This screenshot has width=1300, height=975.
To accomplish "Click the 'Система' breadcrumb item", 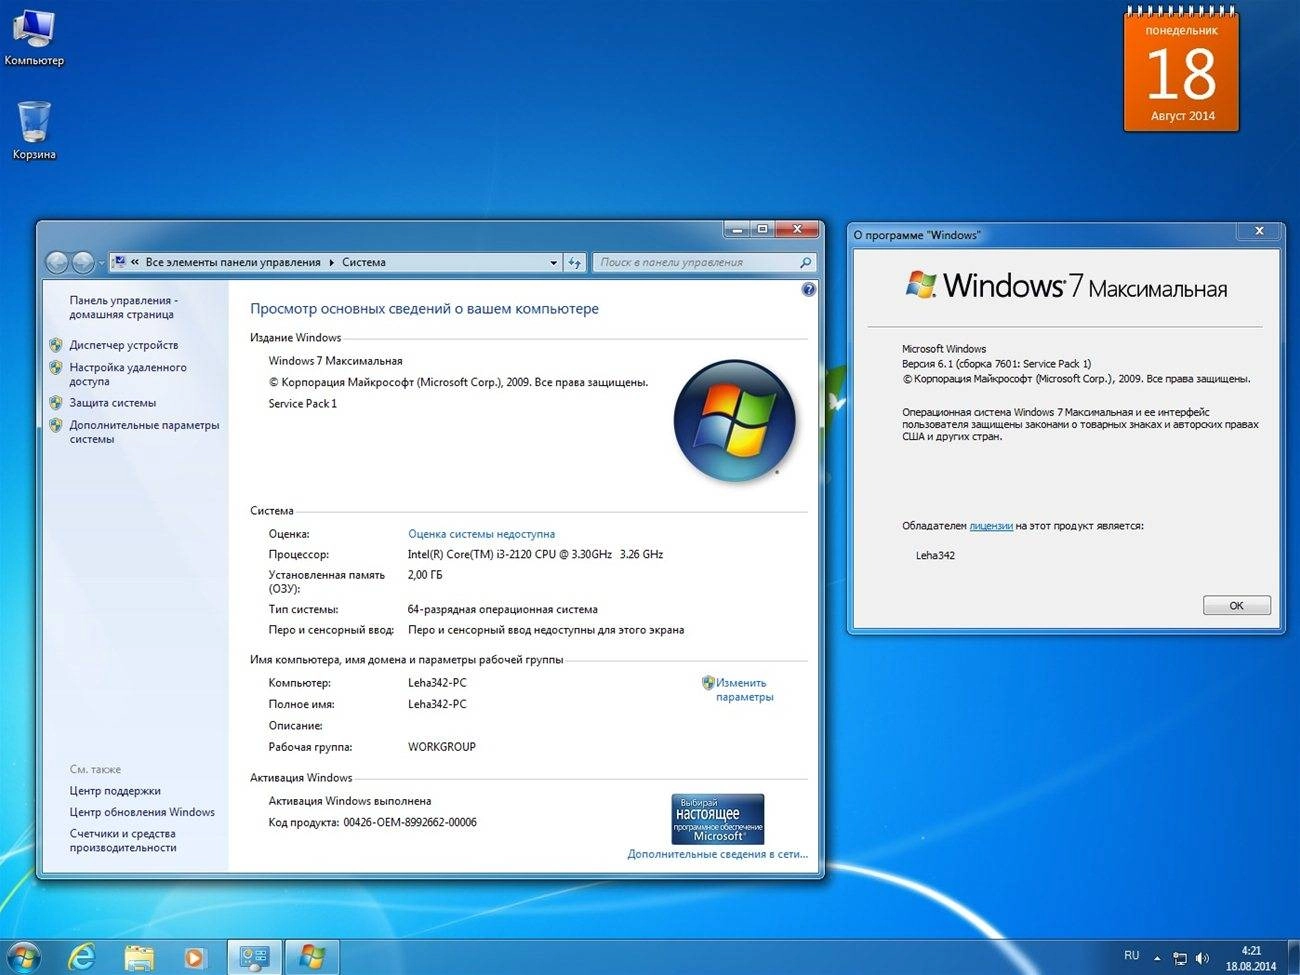I will pos(364,262).
